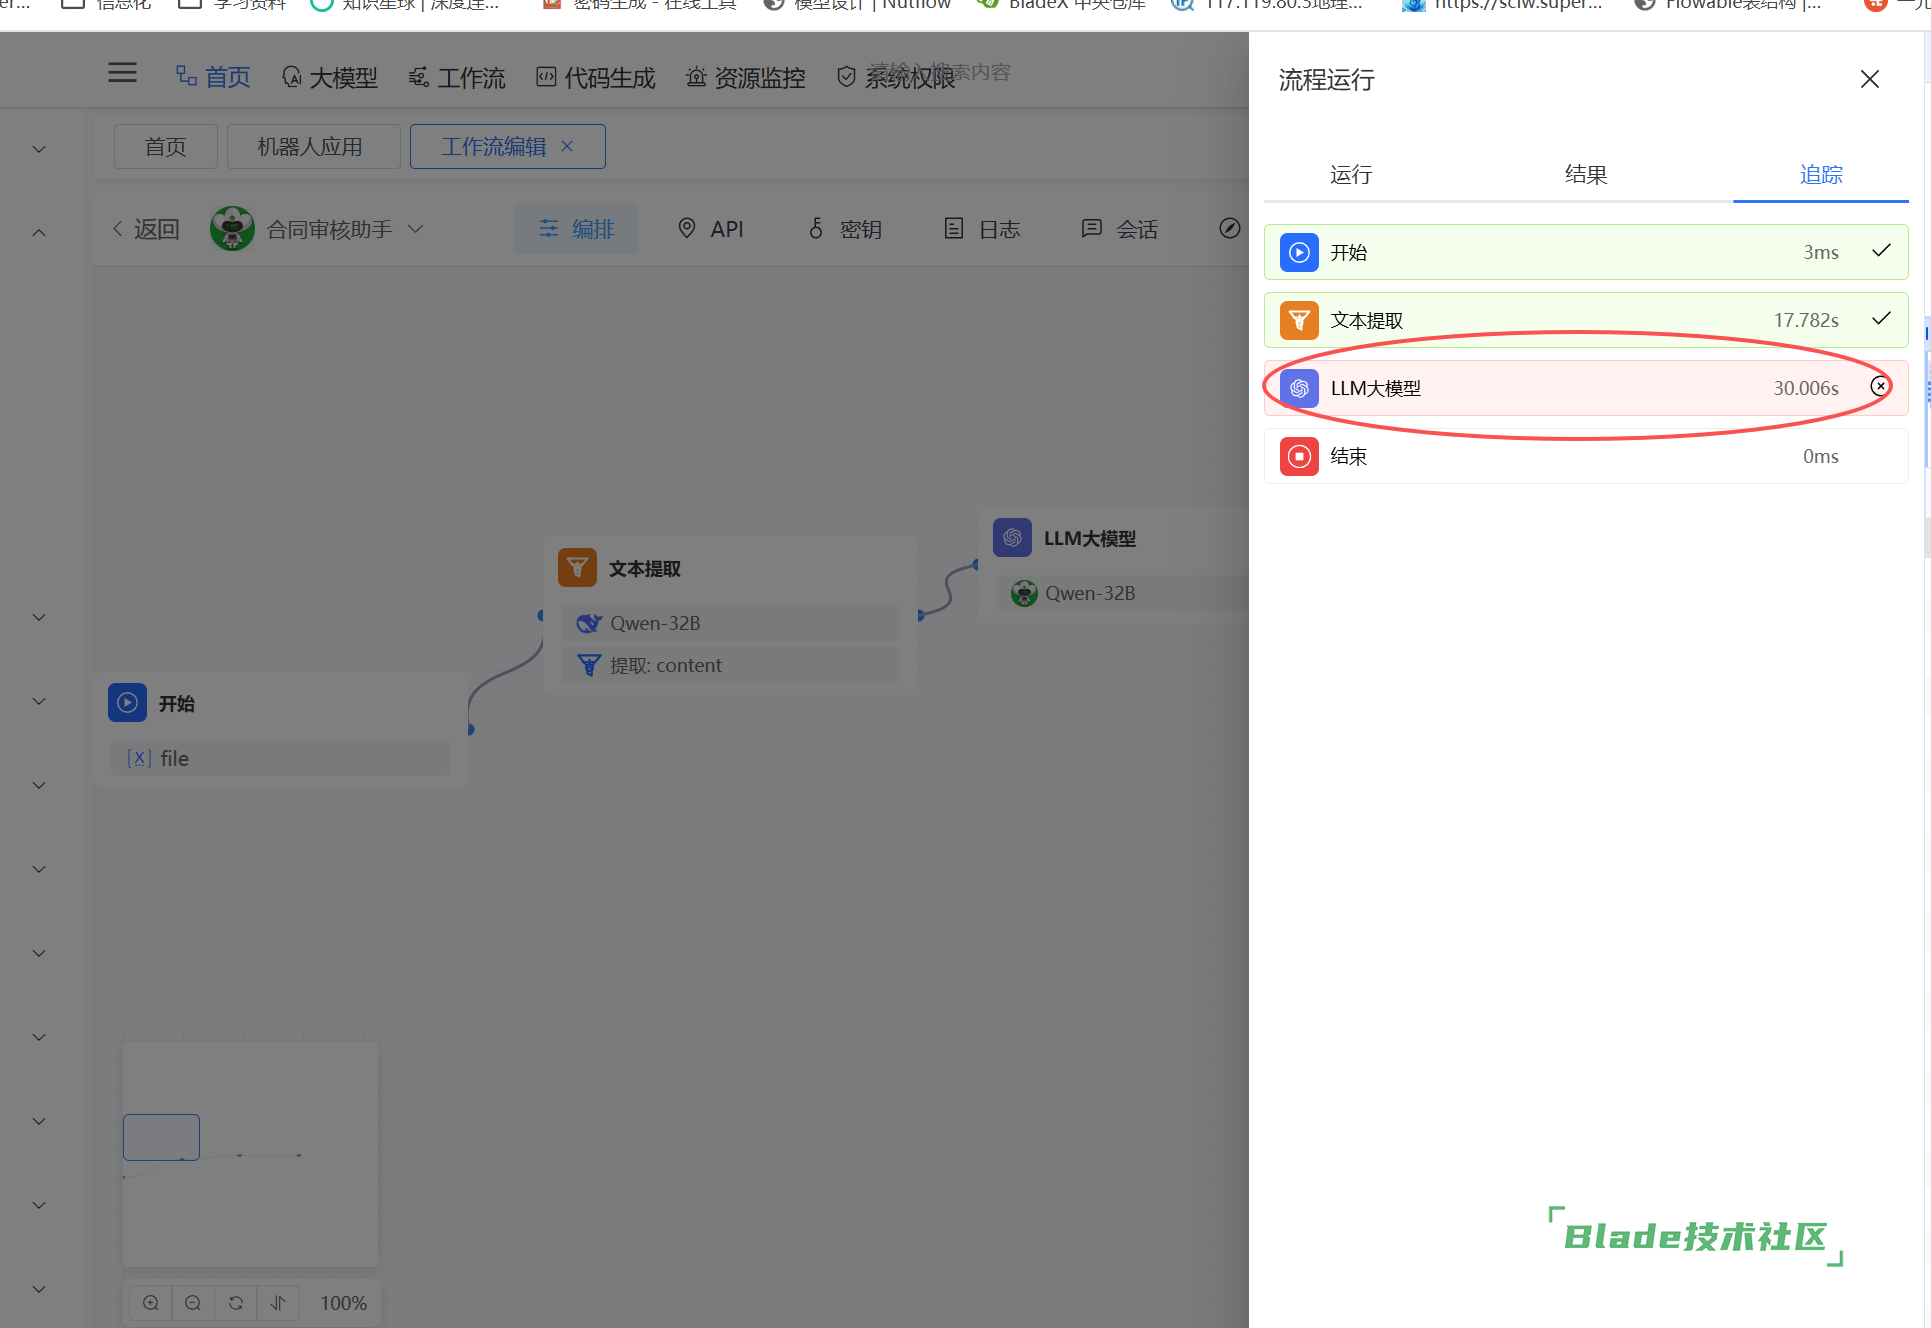Select the 文本提取 node on canvas
The height and width of the screenshot is (1328, 1931).
coord(730,615)
